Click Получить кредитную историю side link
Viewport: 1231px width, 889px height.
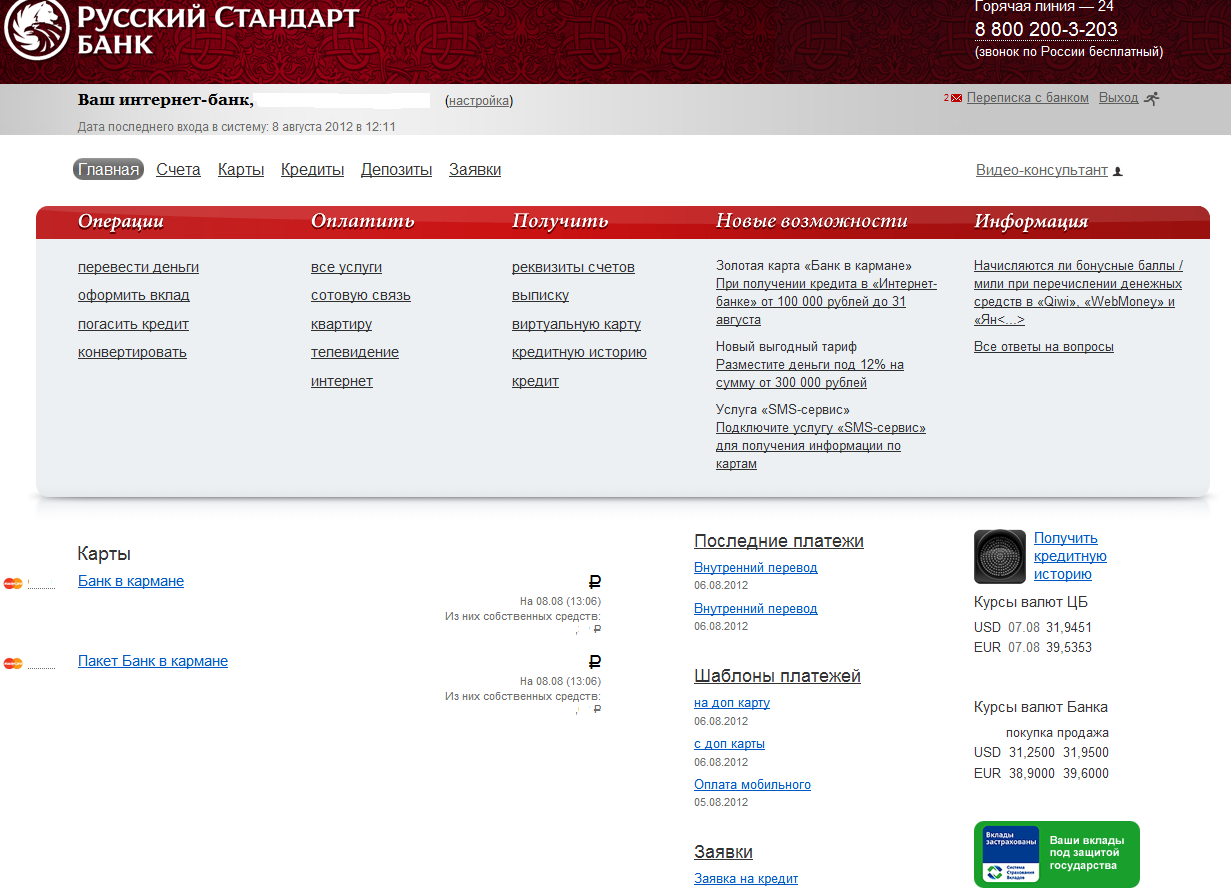click(x=1070, y=556)
